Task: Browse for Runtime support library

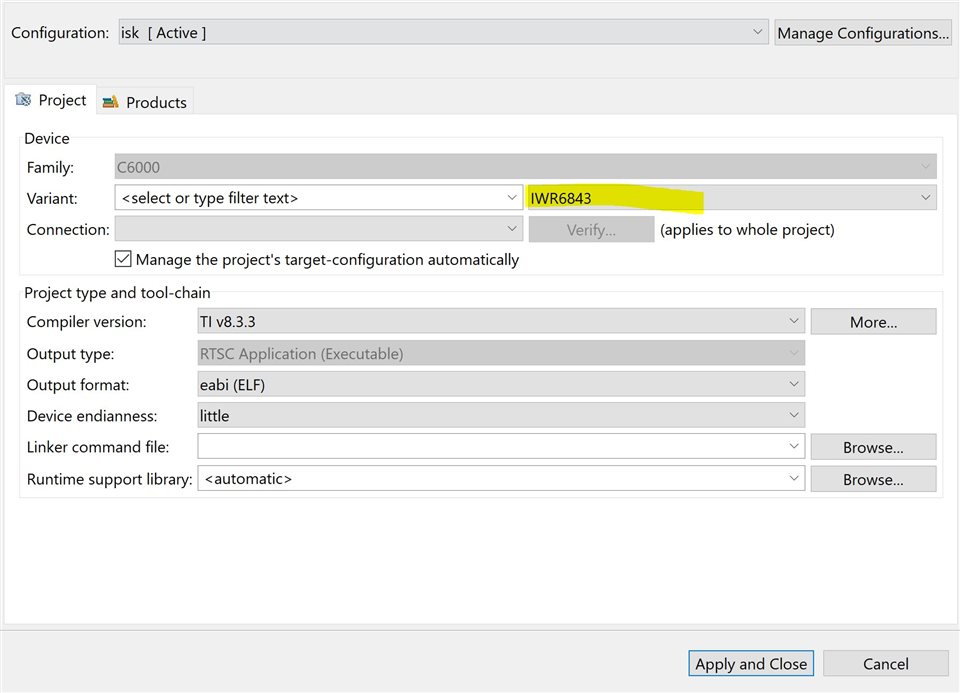Action: (873, 479)
